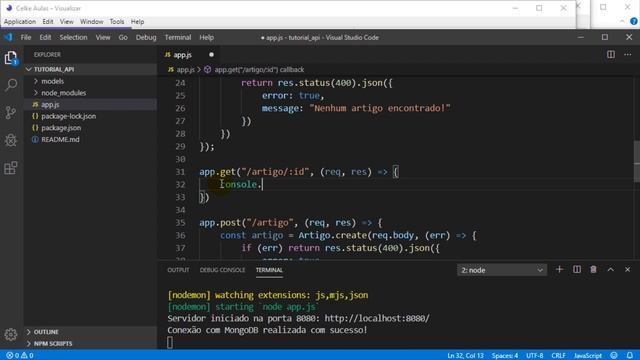Screen dimensions: 640x360
Task: Open package.json in explorer
Action: [x=91, y=128]
